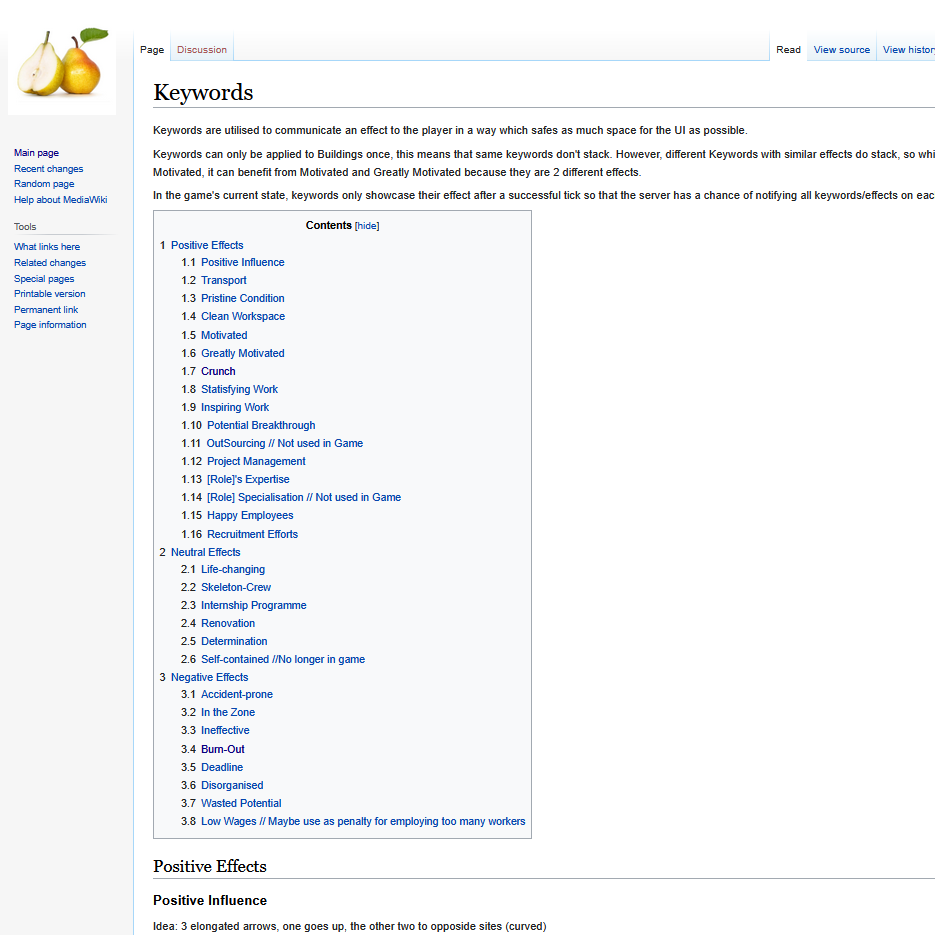The image size is (935, 935).
Task: Jump to OutSourcing entry
Action: [x=284, y=443]
